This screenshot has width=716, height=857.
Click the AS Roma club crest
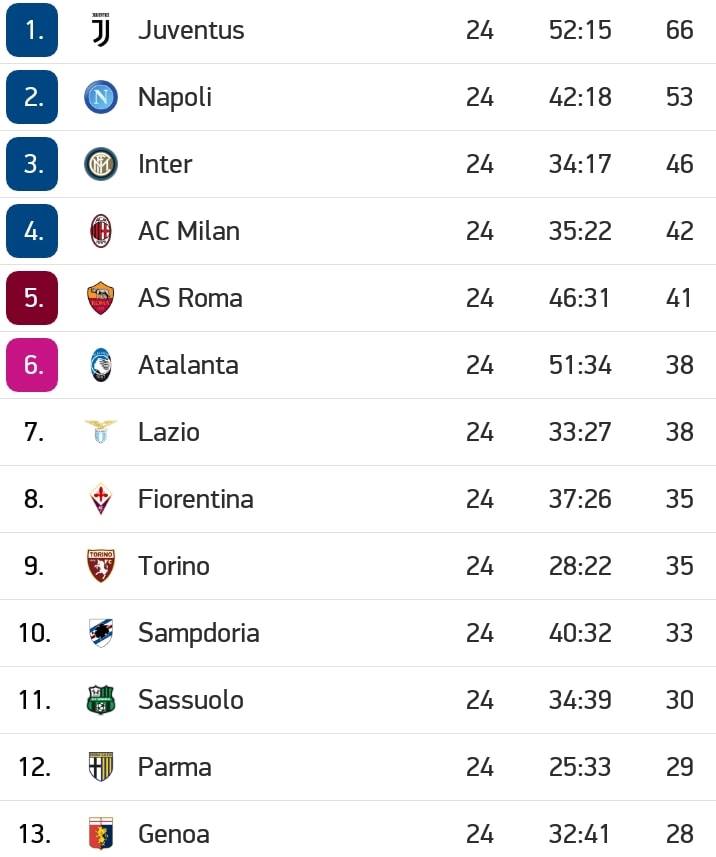click(101, 298)
